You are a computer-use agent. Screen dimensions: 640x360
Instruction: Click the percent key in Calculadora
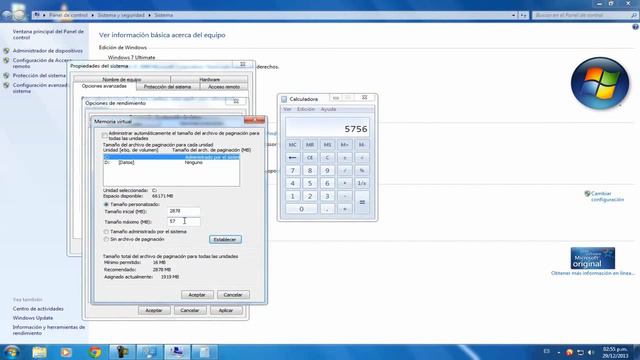click(x=362, y=171)
